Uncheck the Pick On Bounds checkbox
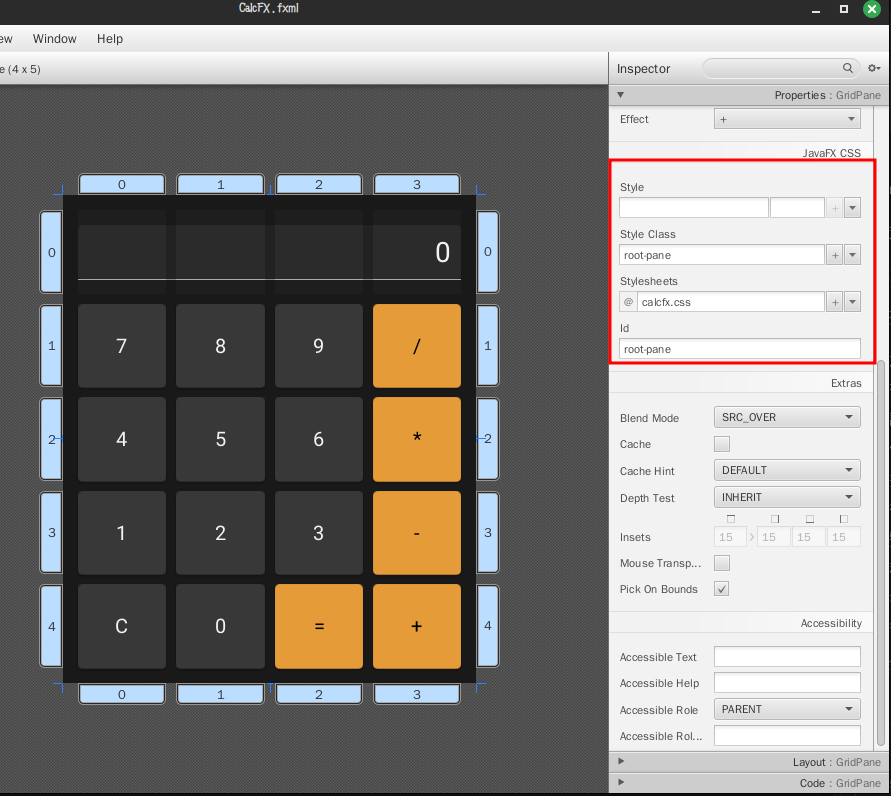 pyautogui.click(x=722, y=589)
